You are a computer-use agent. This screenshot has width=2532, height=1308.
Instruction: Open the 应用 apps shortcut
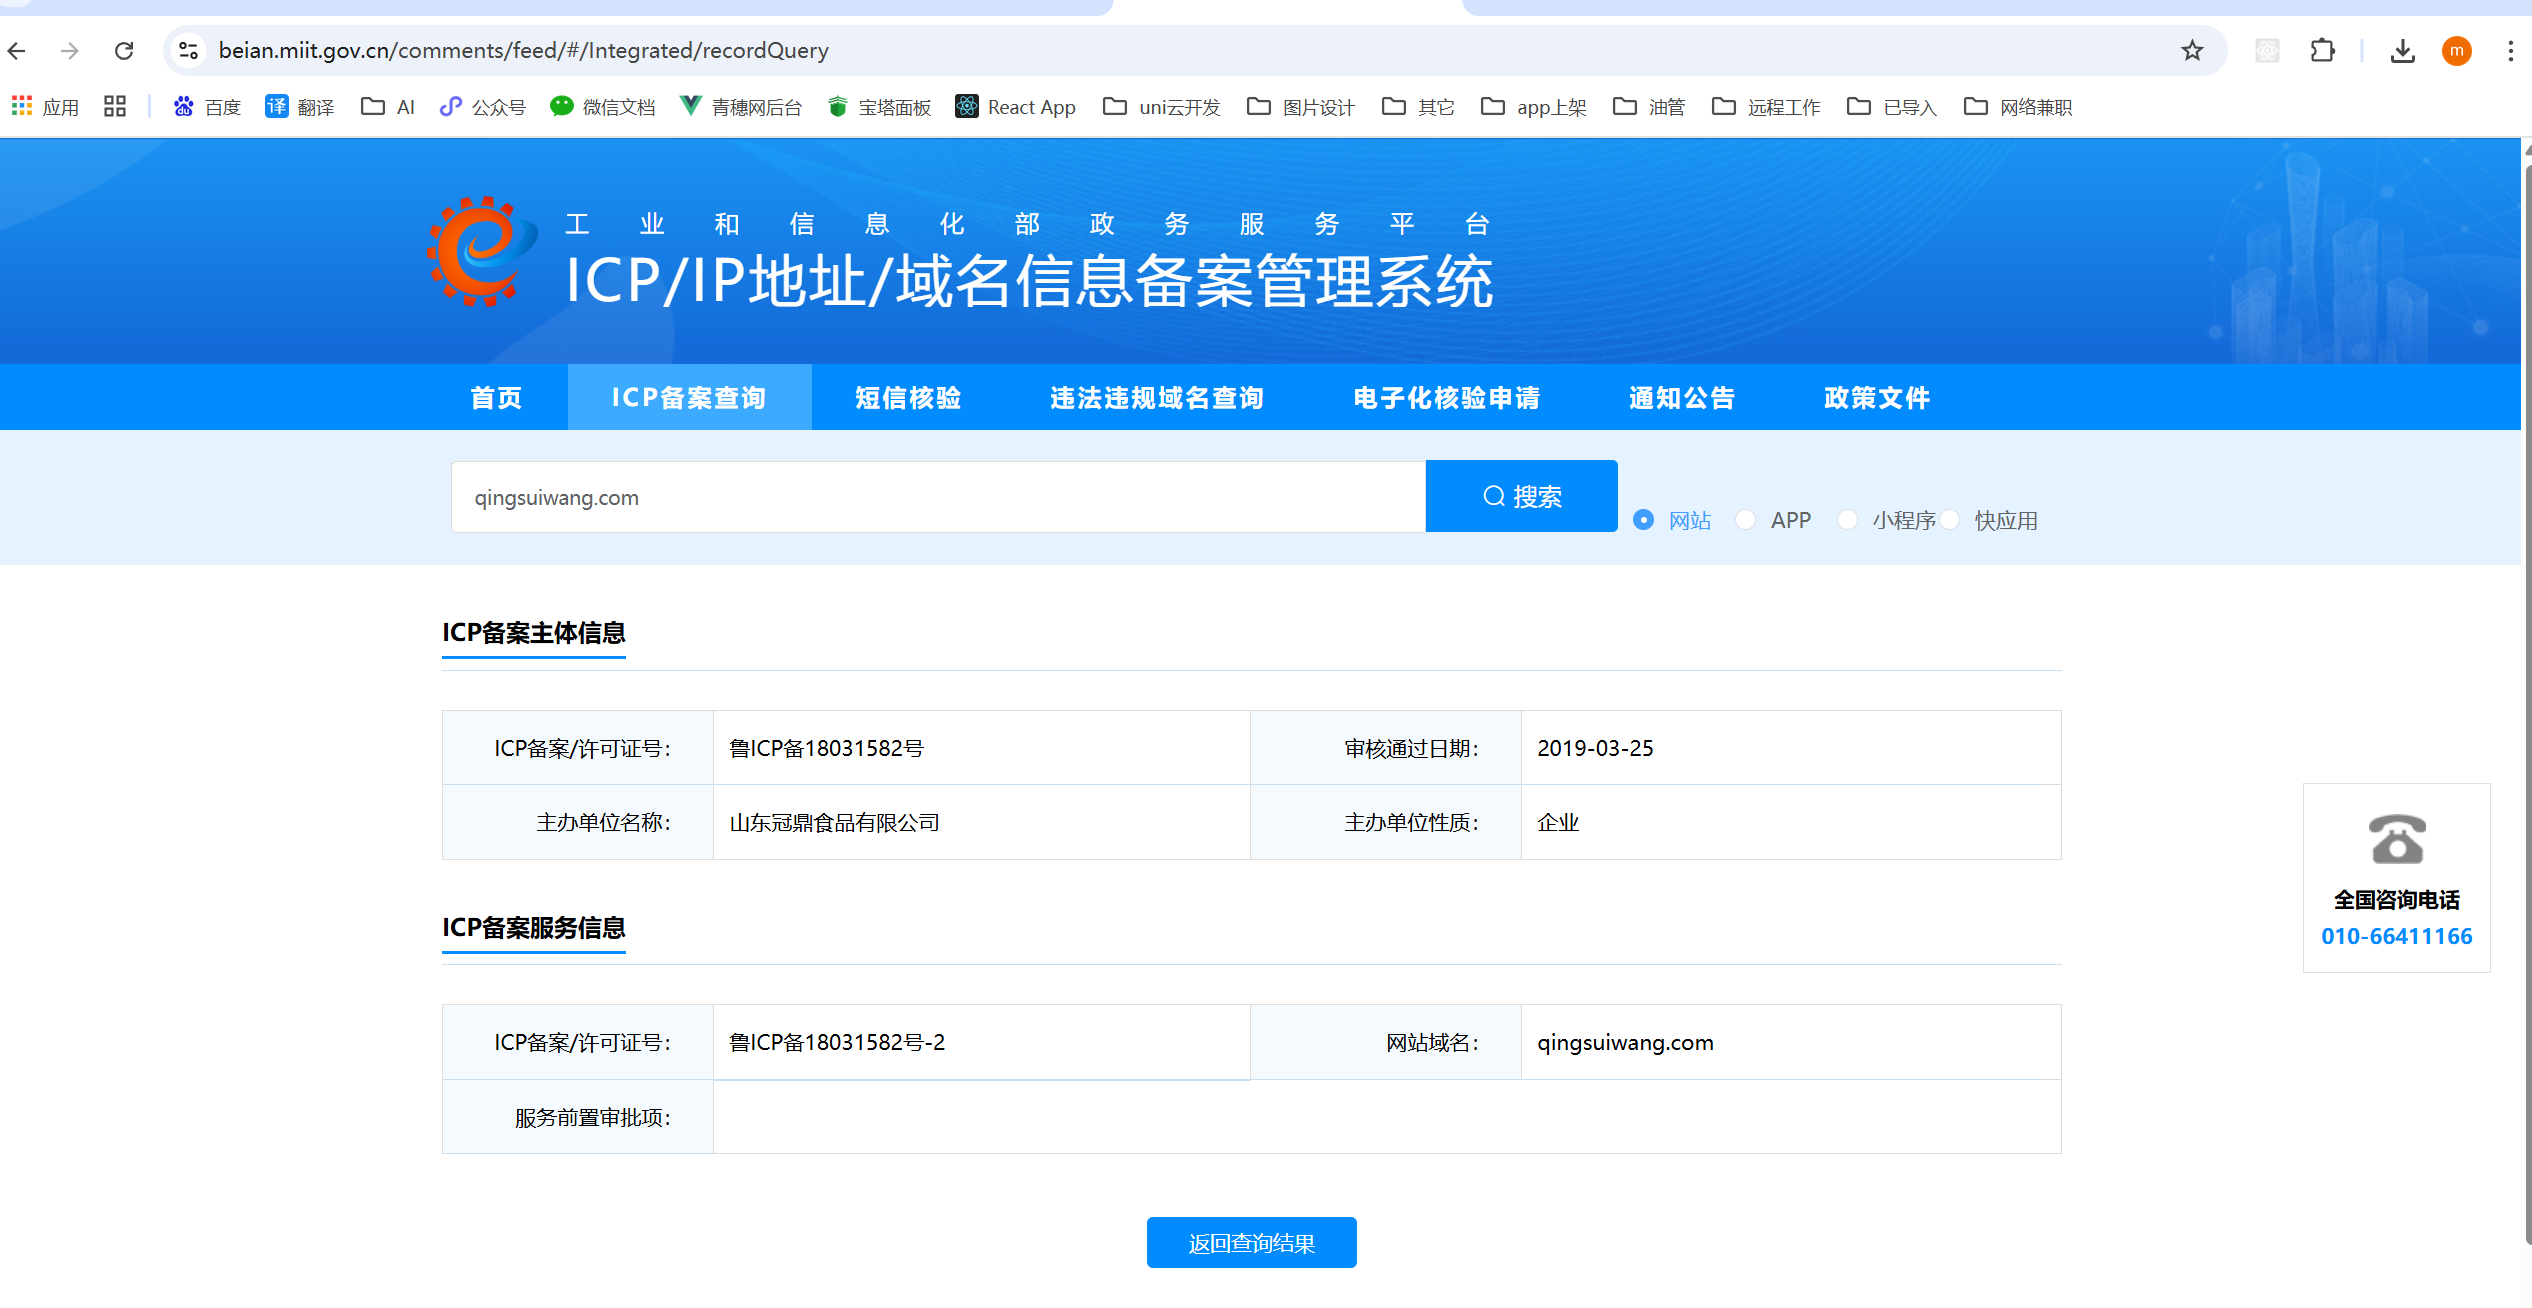tap(45, 107)
